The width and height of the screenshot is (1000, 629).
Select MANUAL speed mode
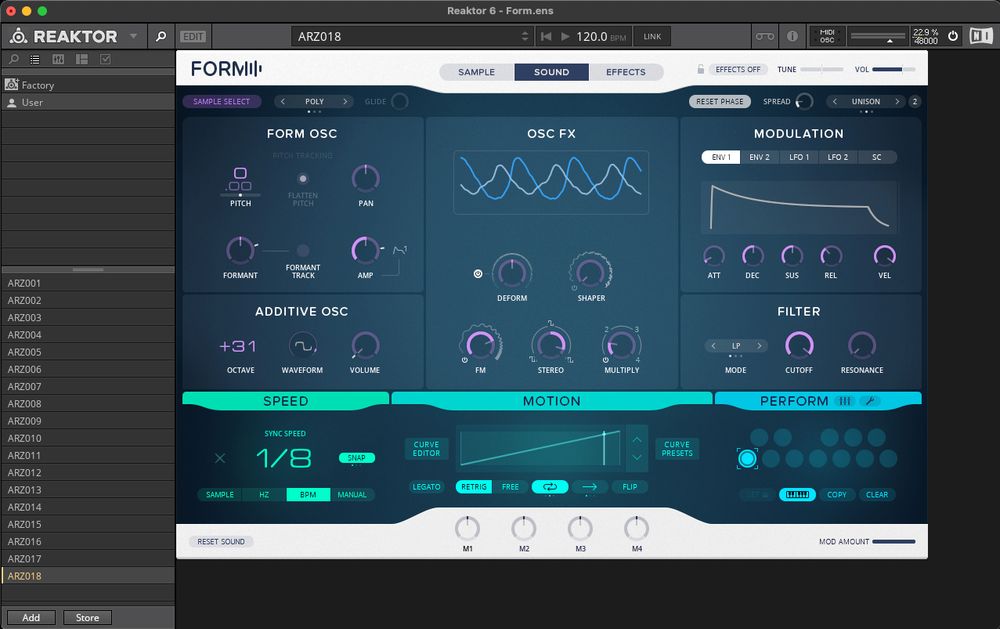pyautogui.click(x=352, y=494)
